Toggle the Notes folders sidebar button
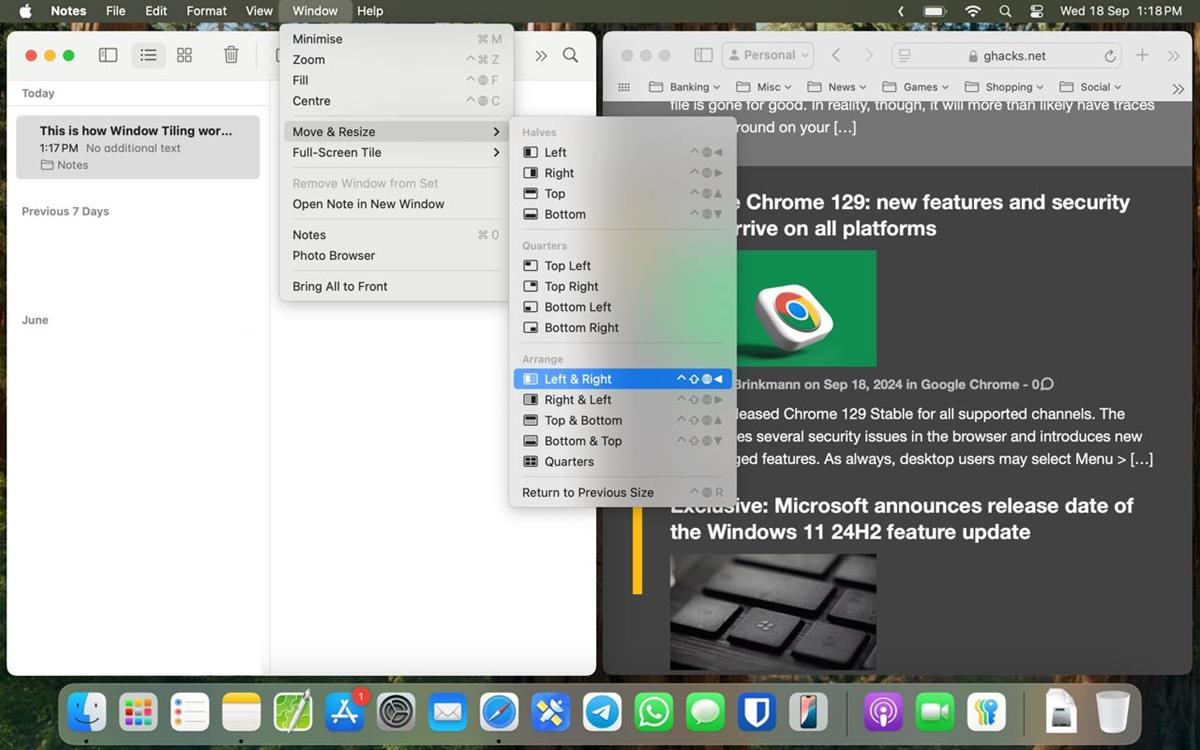Image resolution: width=1200 pixels, height=750 pixels. (108, 55)
